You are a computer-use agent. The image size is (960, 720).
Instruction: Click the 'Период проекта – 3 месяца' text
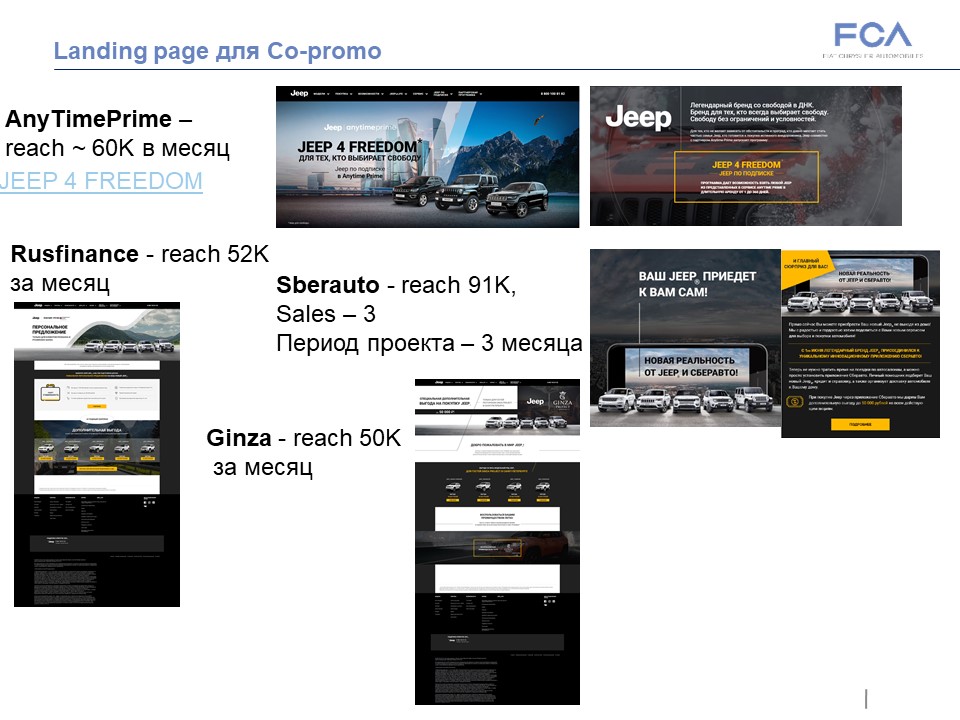point(429,343)
